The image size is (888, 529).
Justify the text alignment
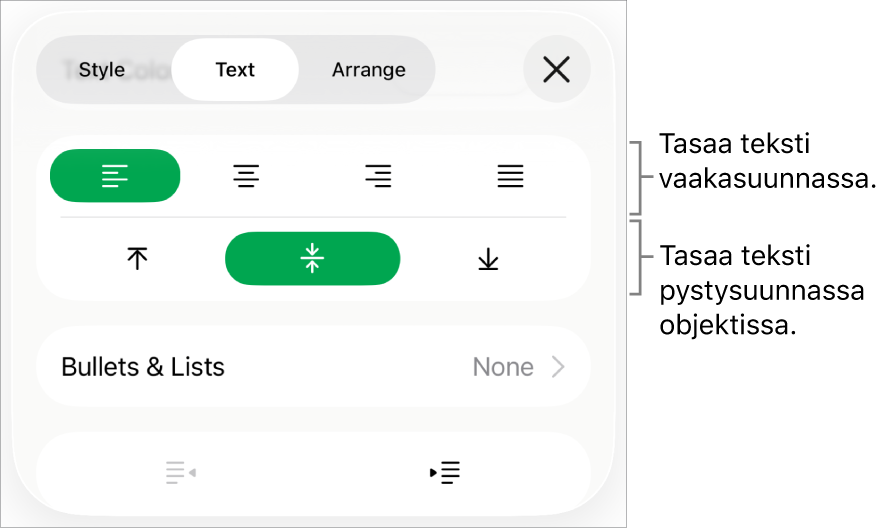coord(510,177)
